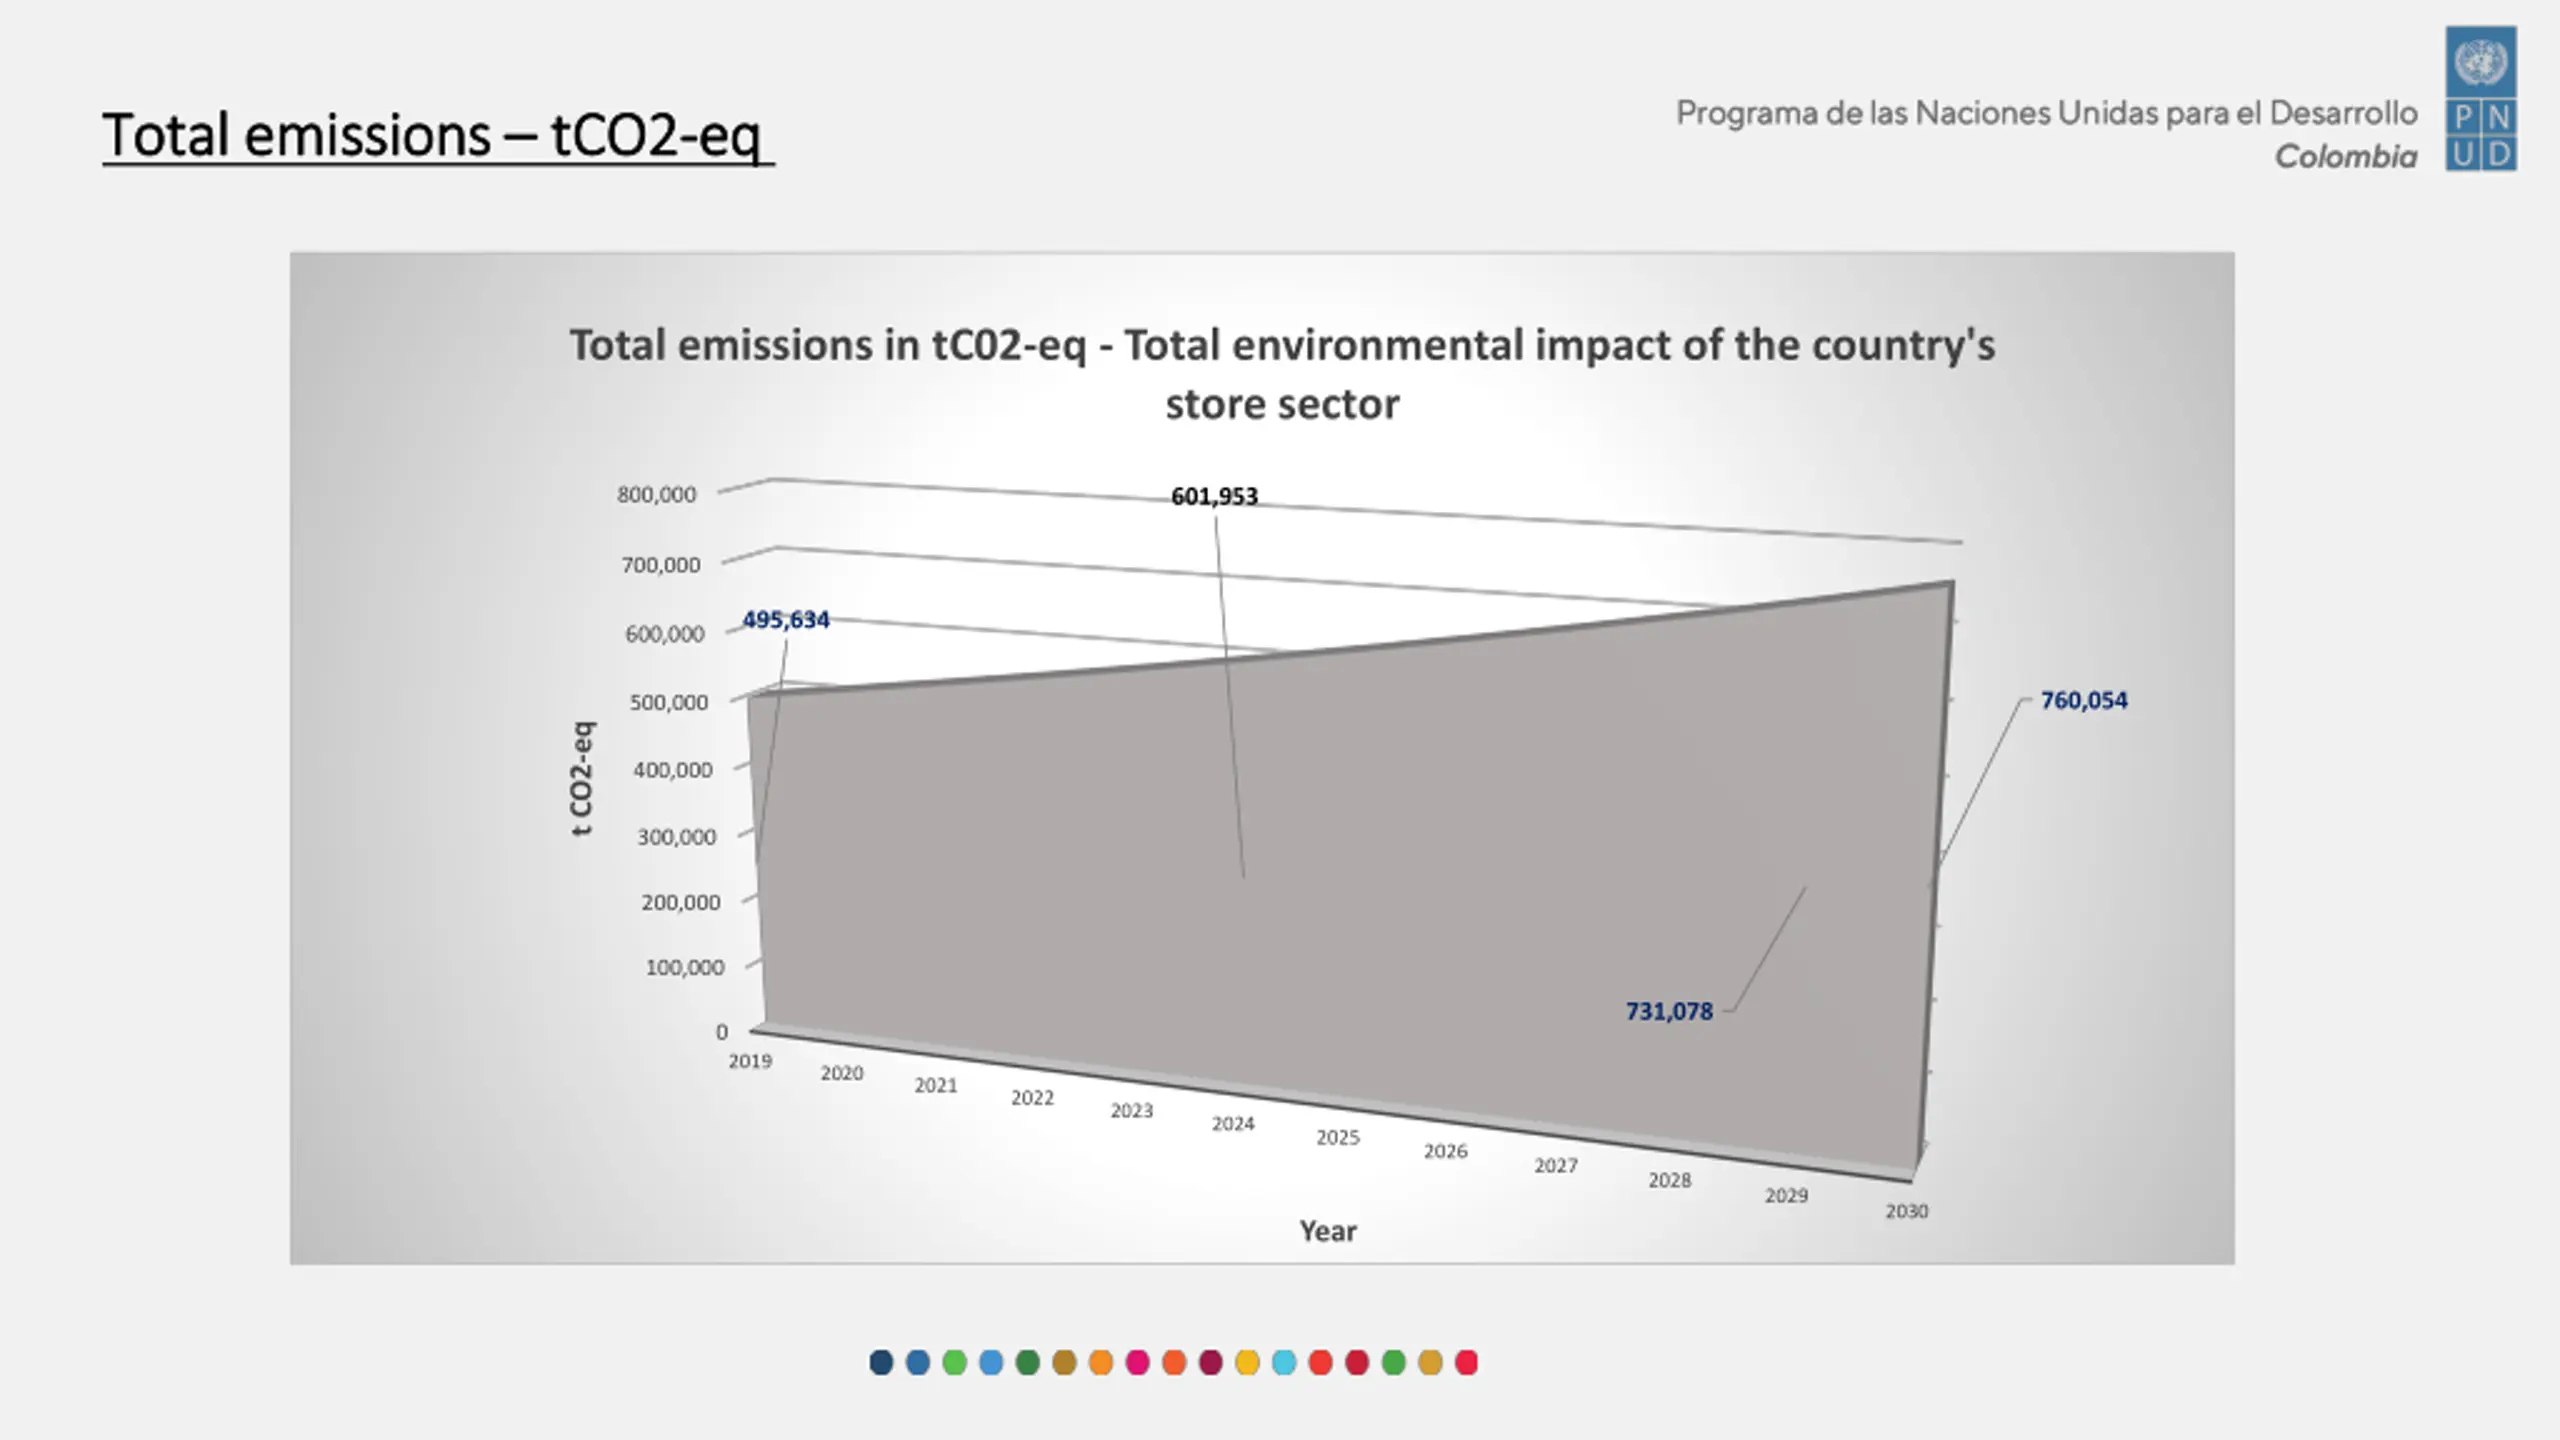This screenshot has height=1440, width=2560.
Task: Click the yellow dot in the dot row
Action: click(x=1247, y=1362)
